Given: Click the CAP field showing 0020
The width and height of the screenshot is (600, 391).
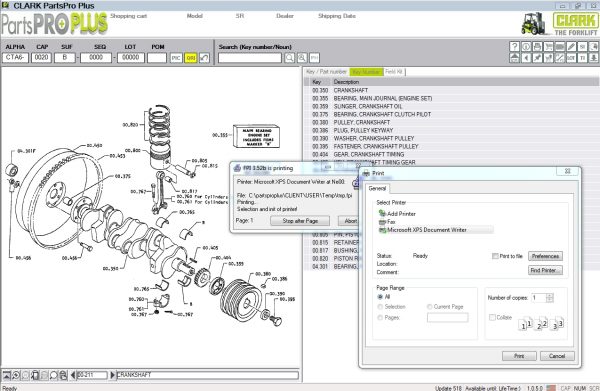Looking at the screenshot, I should [x=41, y=58].
